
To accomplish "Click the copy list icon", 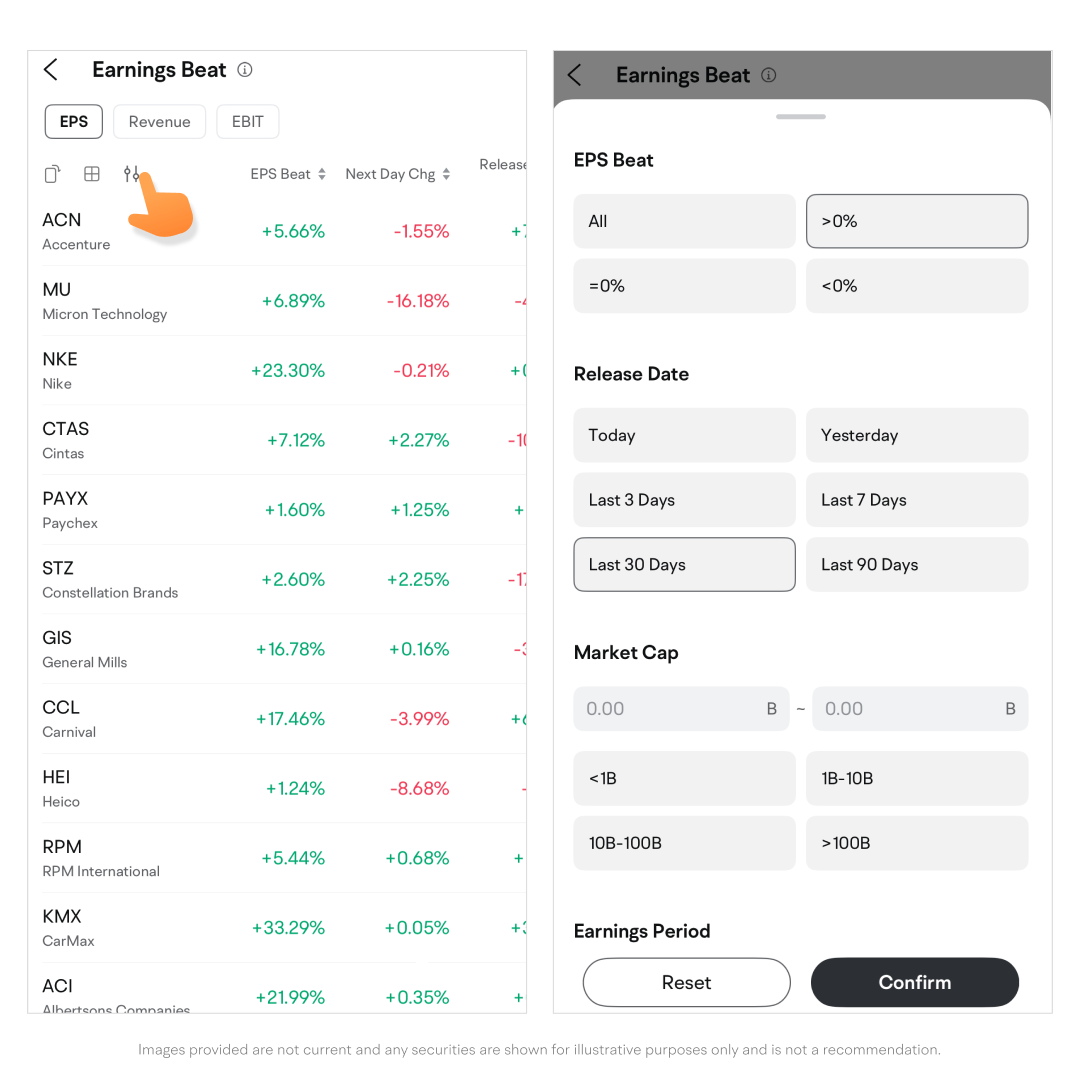I will 53,174.
